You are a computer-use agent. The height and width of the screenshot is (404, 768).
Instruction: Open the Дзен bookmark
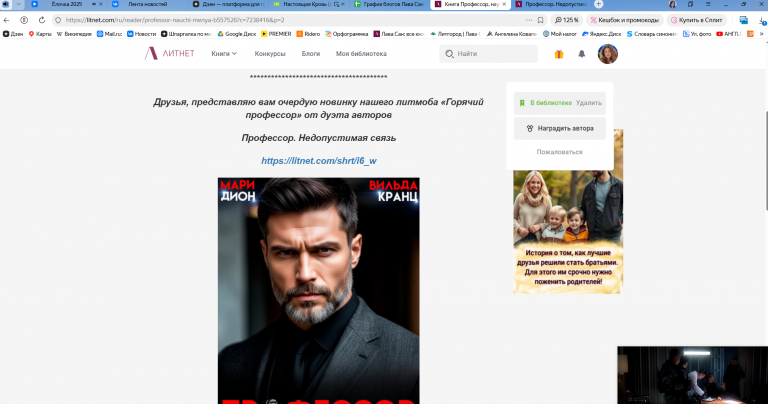coord(13,34)
